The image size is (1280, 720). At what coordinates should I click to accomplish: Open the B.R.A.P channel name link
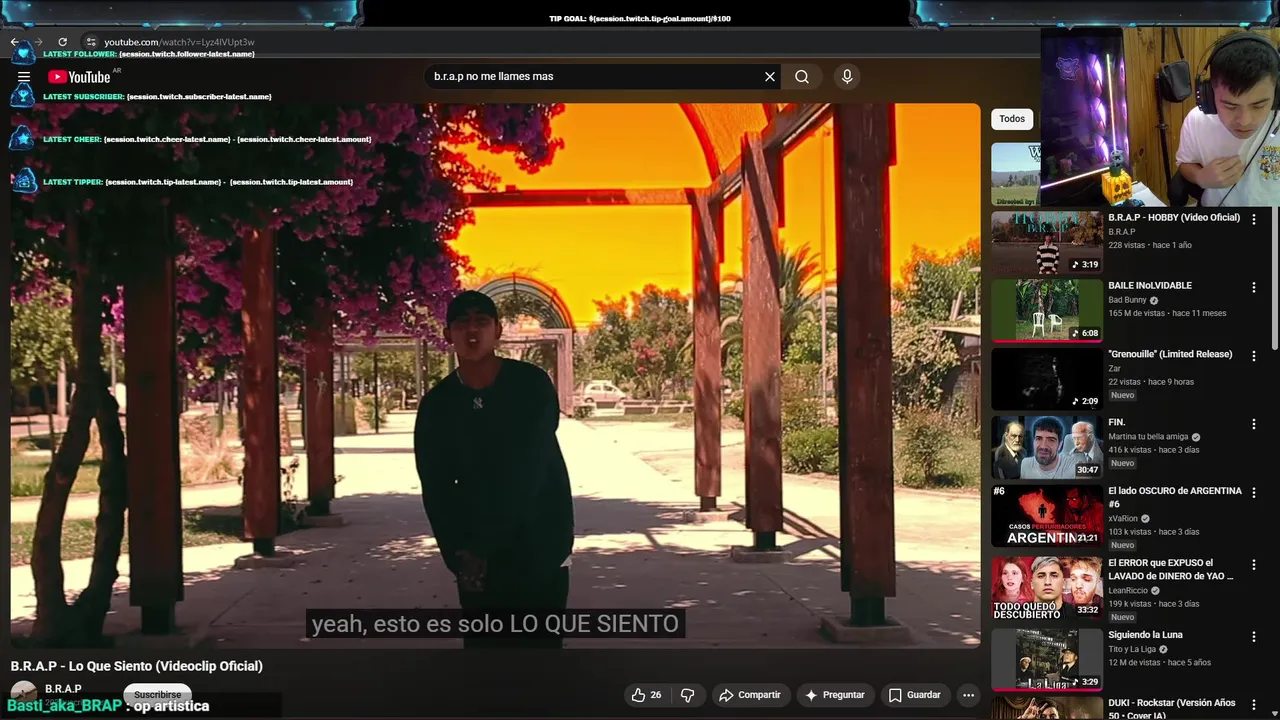[63, 689]
